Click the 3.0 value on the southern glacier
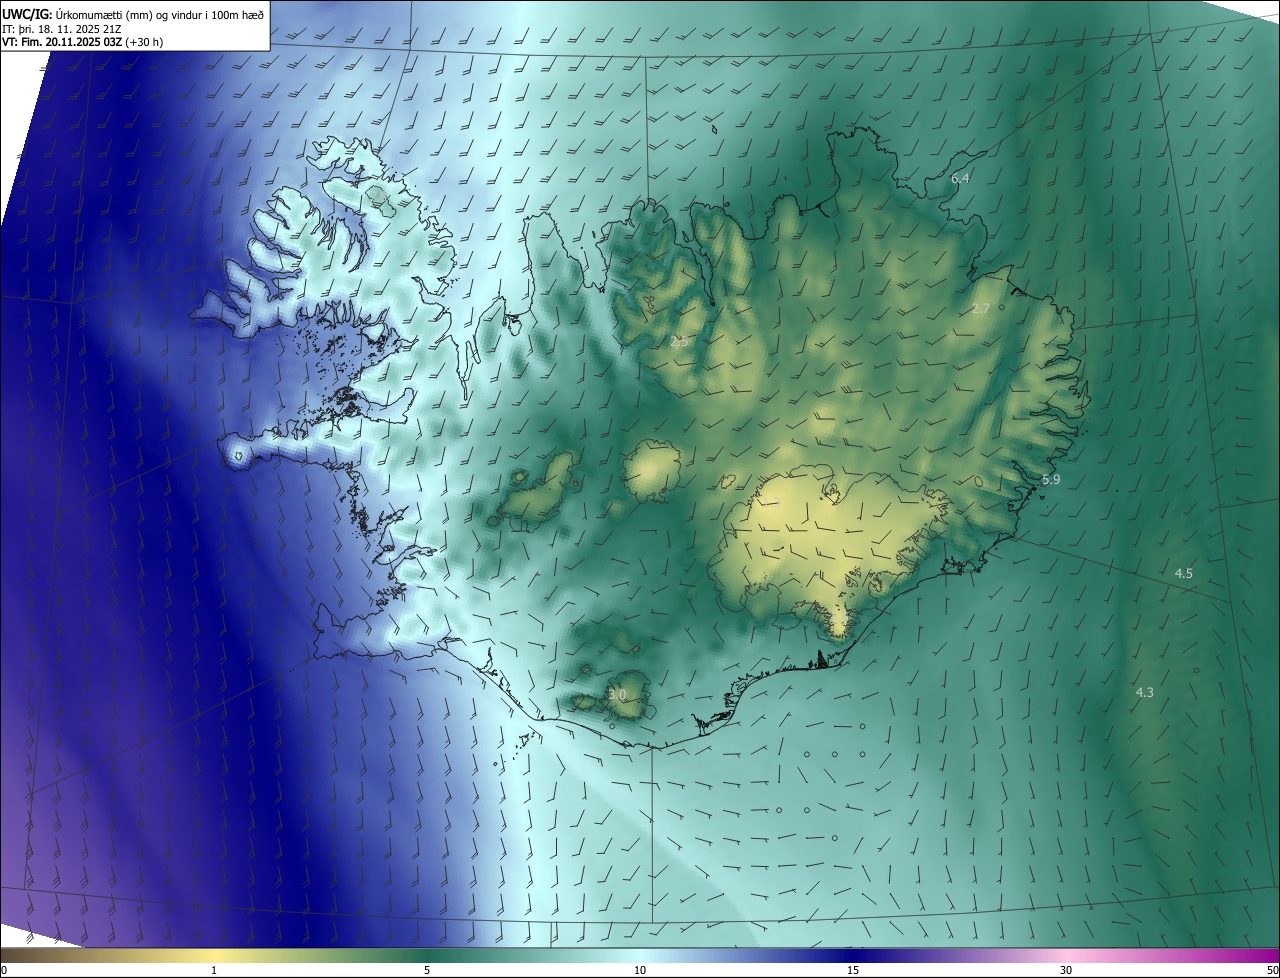Screen dimensions: 1280x978 tap(617, 694)
